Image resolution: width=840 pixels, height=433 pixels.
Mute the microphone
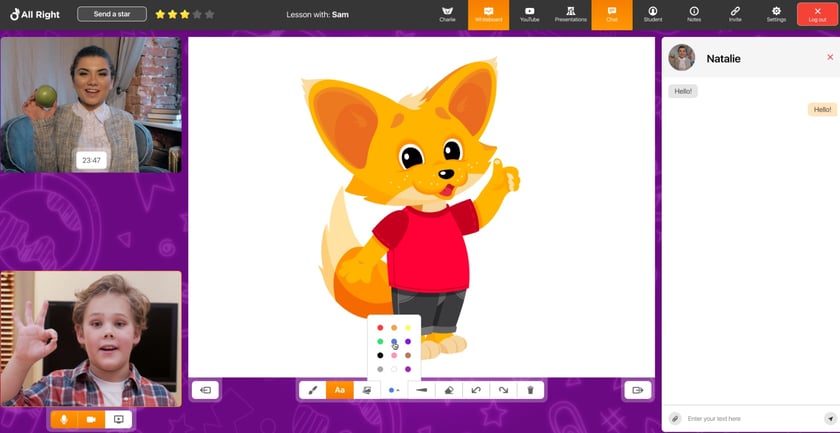tap(64, 420)
